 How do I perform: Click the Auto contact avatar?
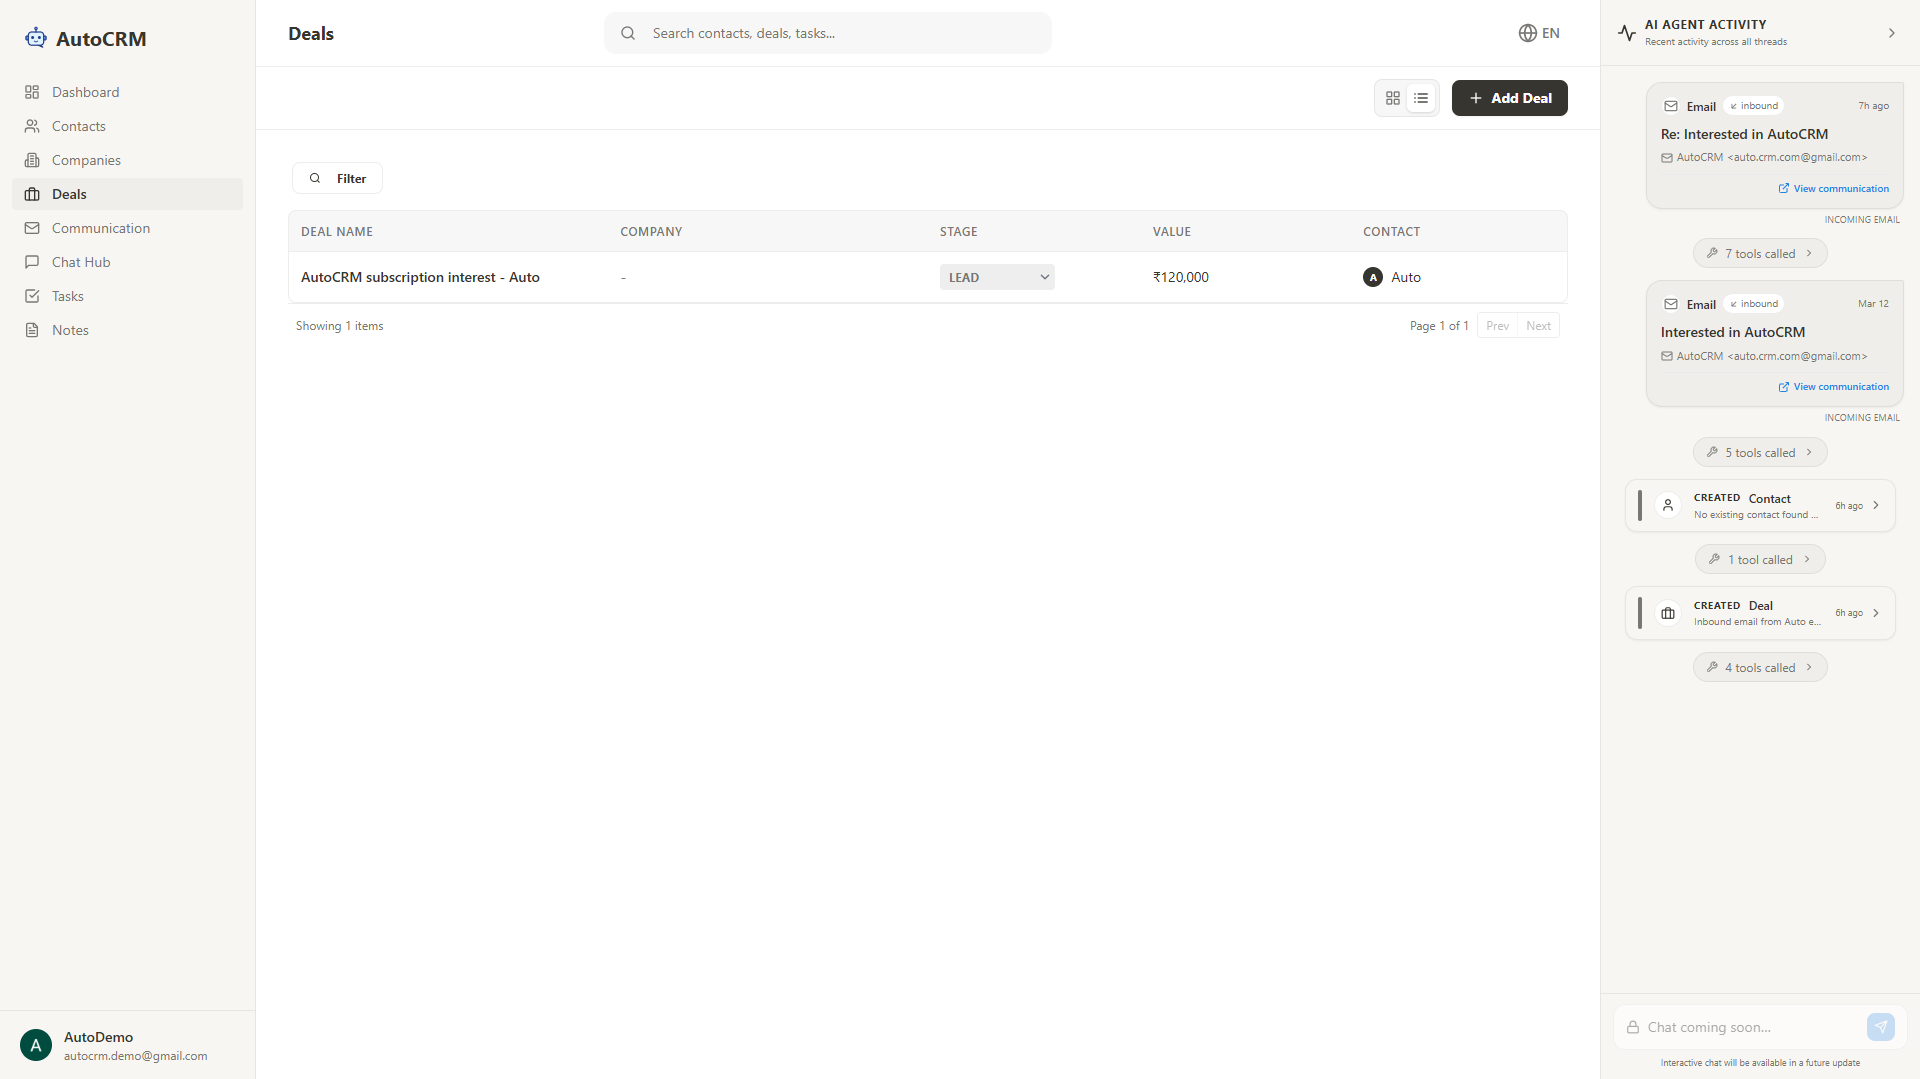(1373, 277)
